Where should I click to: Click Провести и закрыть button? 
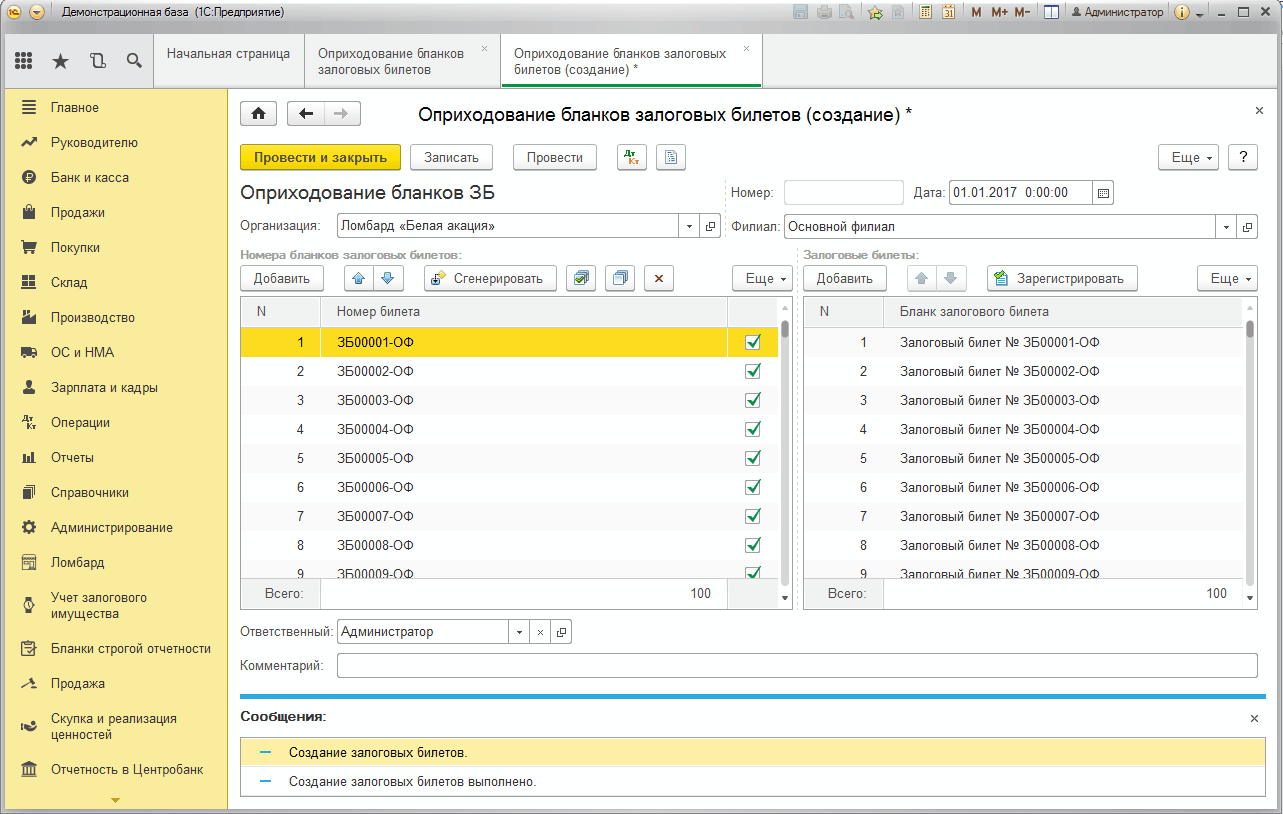click(320, 157)
